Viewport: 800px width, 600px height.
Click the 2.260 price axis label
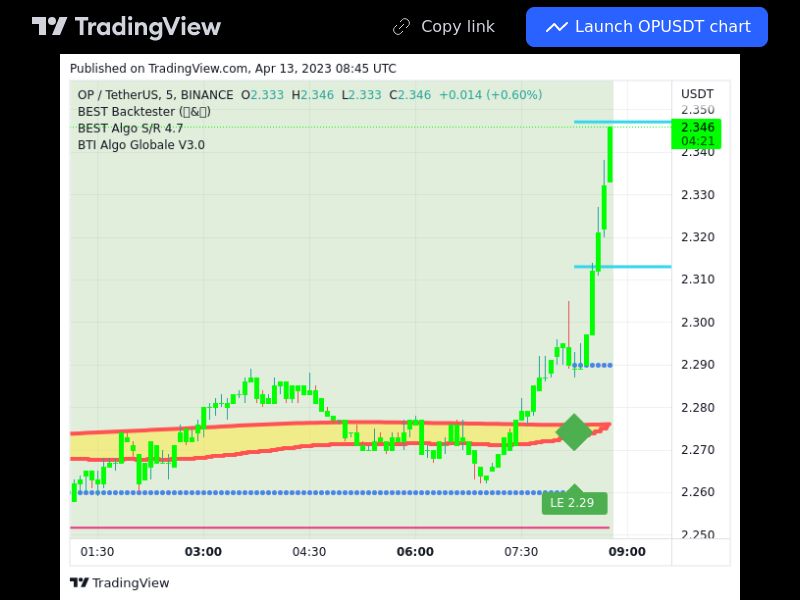click(x=697, y=492)
